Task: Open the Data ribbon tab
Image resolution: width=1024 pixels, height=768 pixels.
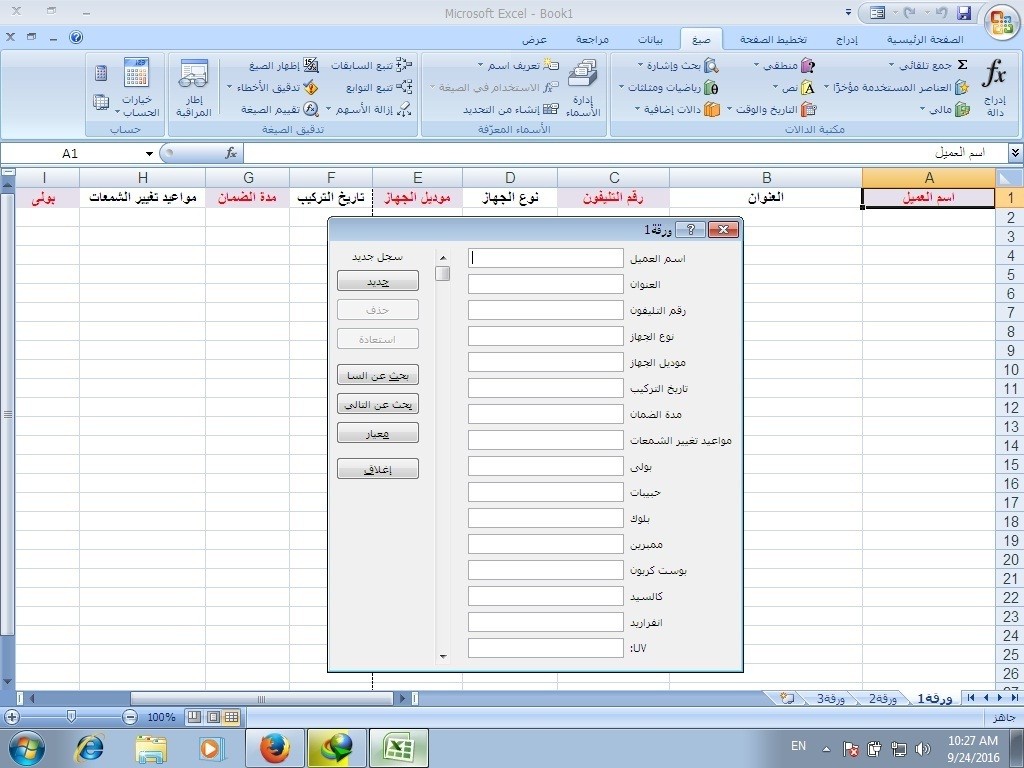Action: point(650,40)
